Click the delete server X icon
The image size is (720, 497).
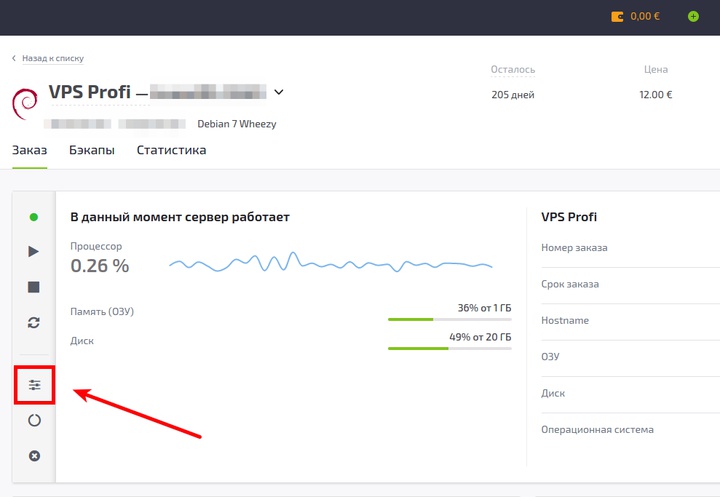pos(34,456)
